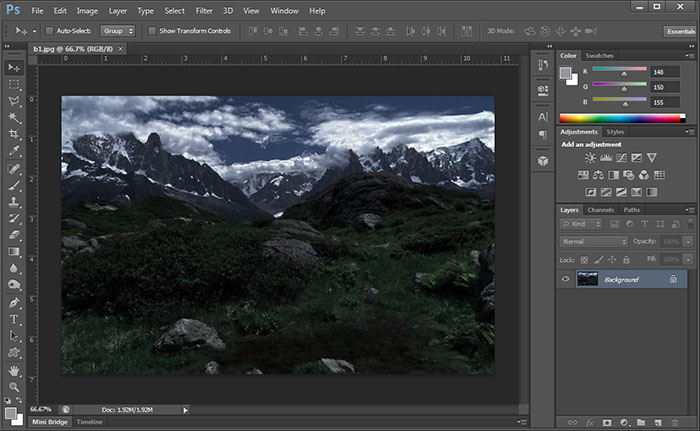The image size is (700, 431).
Task: Select the Crop tool
Action: (14, 135)
